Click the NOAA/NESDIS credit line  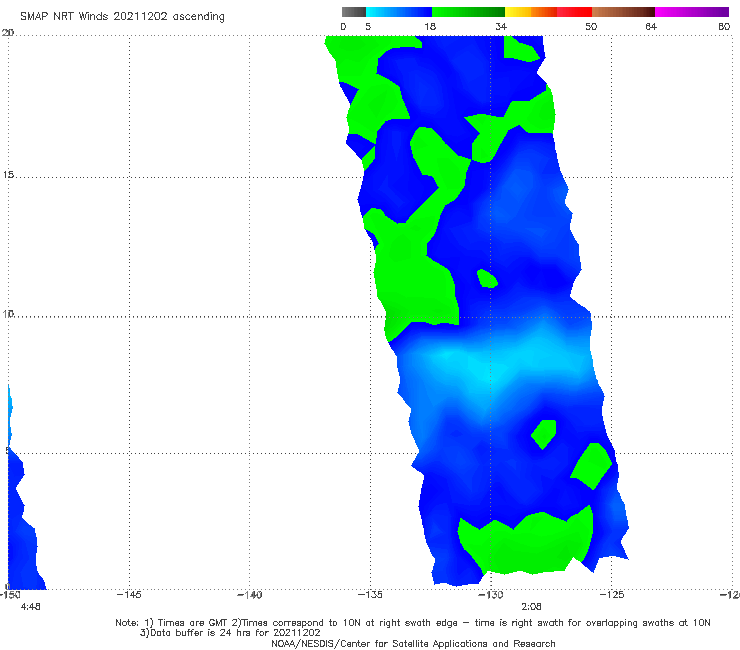pos(413,644)
